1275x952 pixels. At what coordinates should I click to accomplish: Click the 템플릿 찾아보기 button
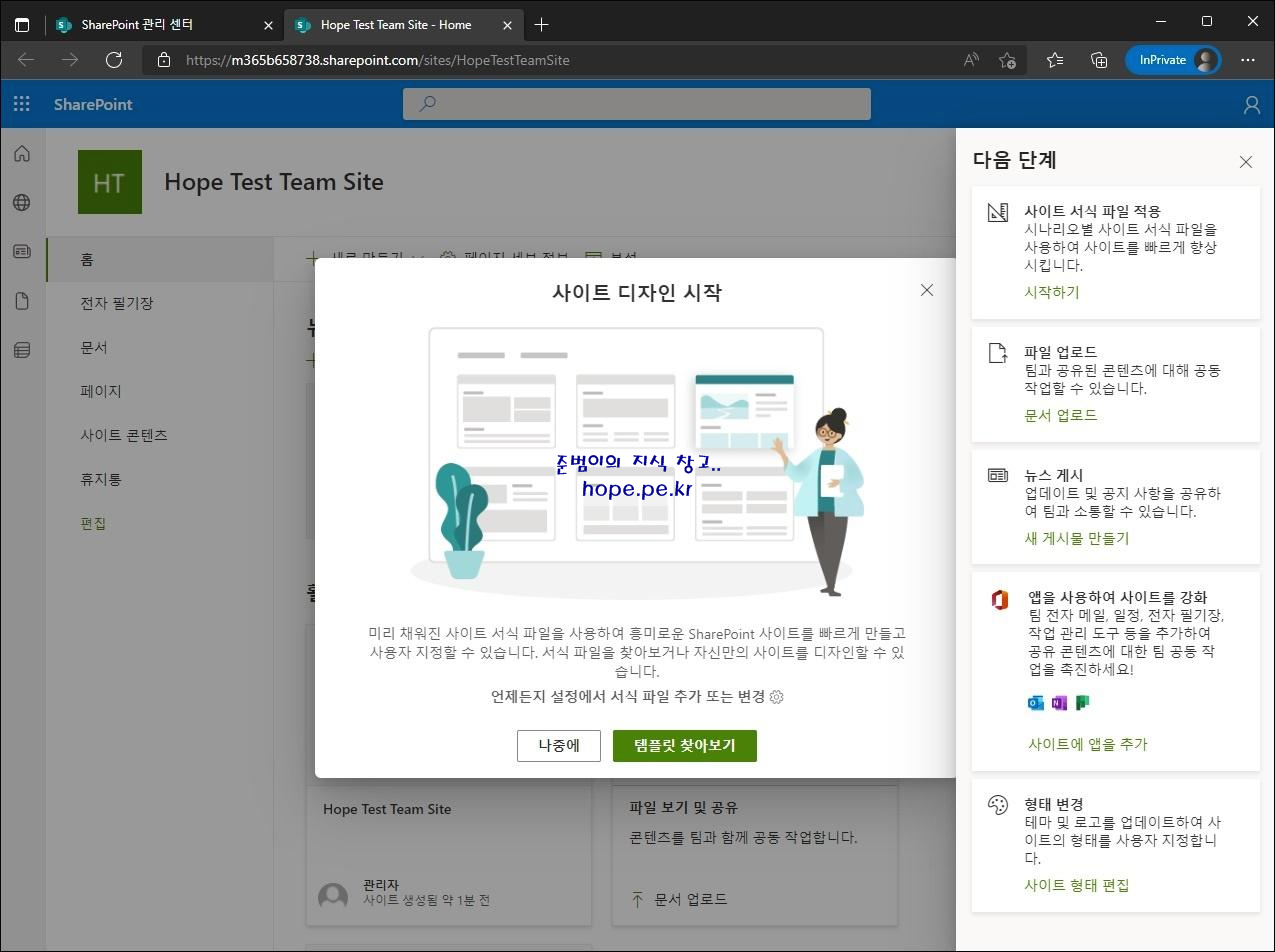pyautogui.click(x=685, y=745)
